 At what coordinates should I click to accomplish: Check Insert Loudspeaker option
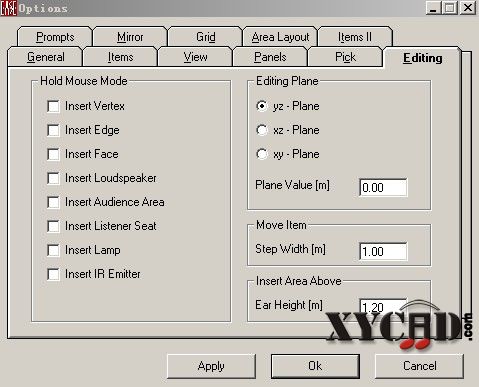pos(53,178)
